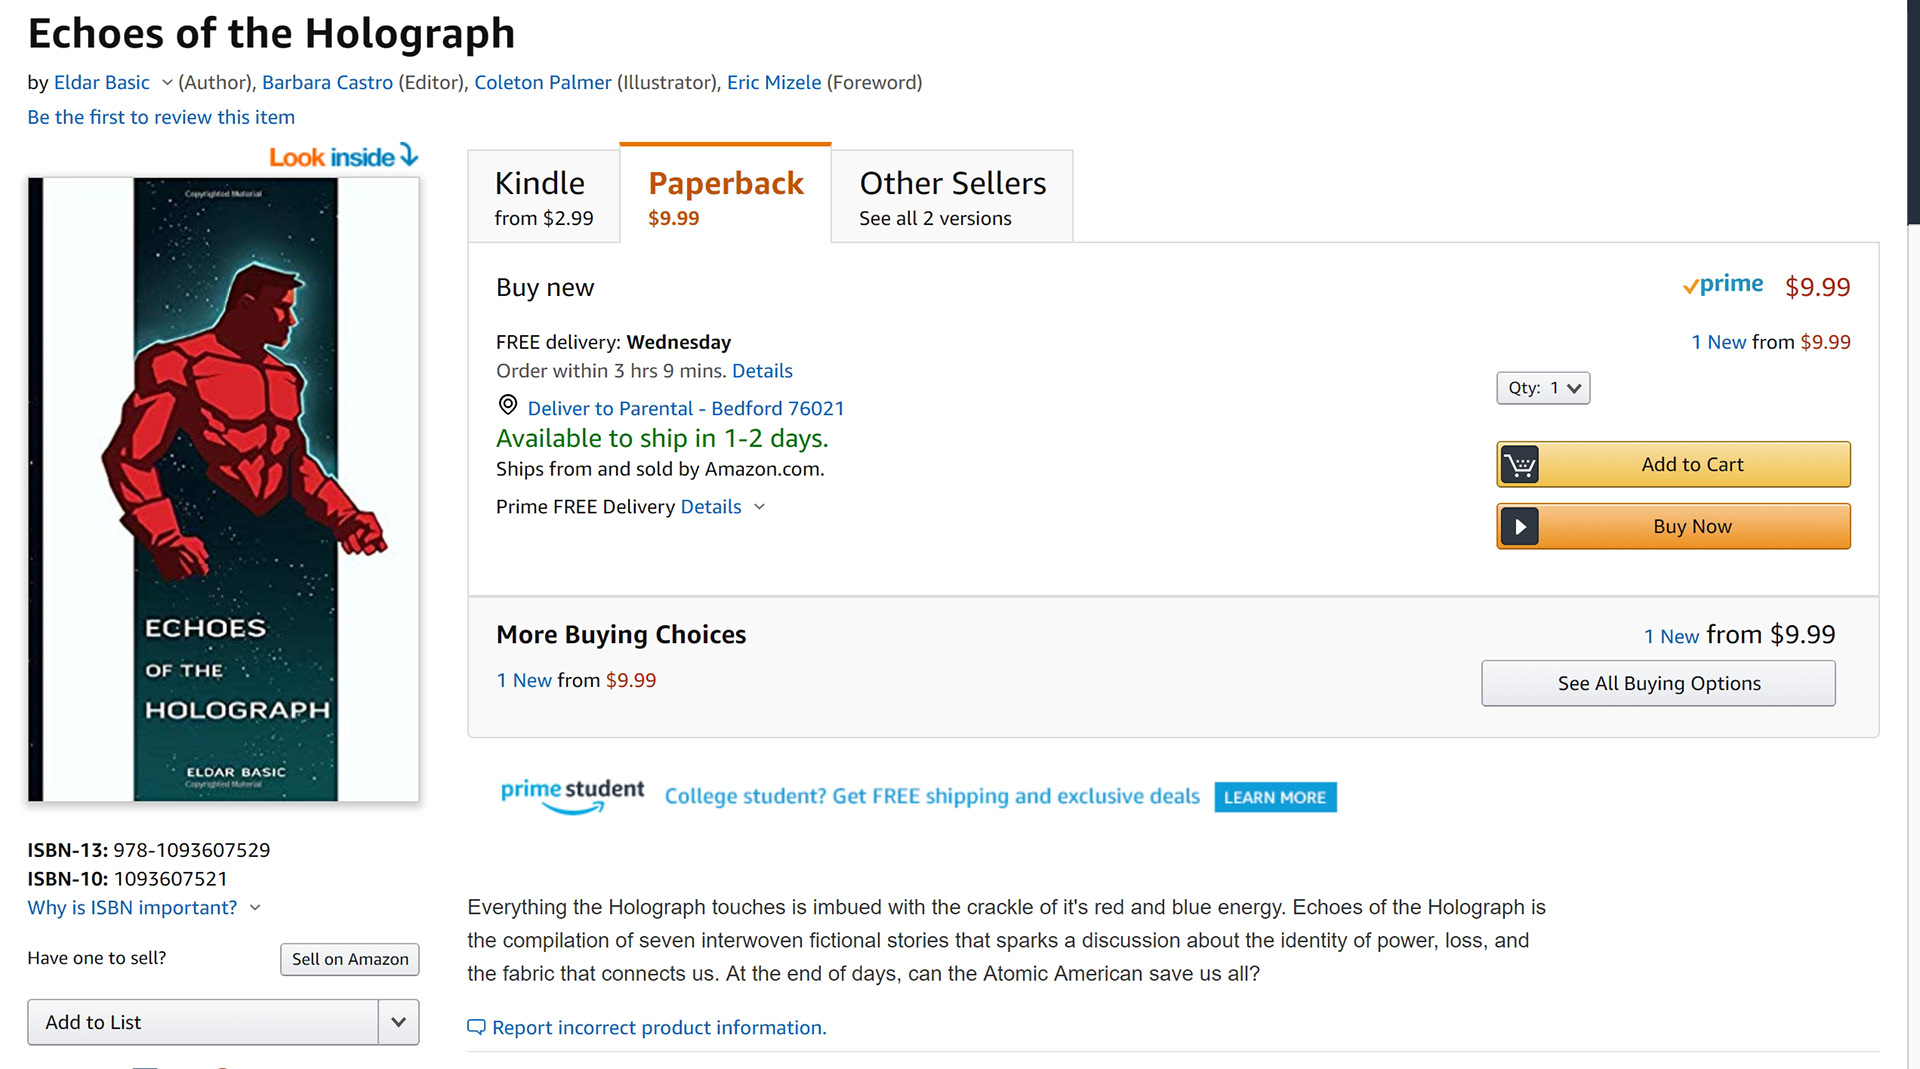Click the speech bubble report icon
The height and width of the screenshot is (1069, 1920).
[476, 1027]
